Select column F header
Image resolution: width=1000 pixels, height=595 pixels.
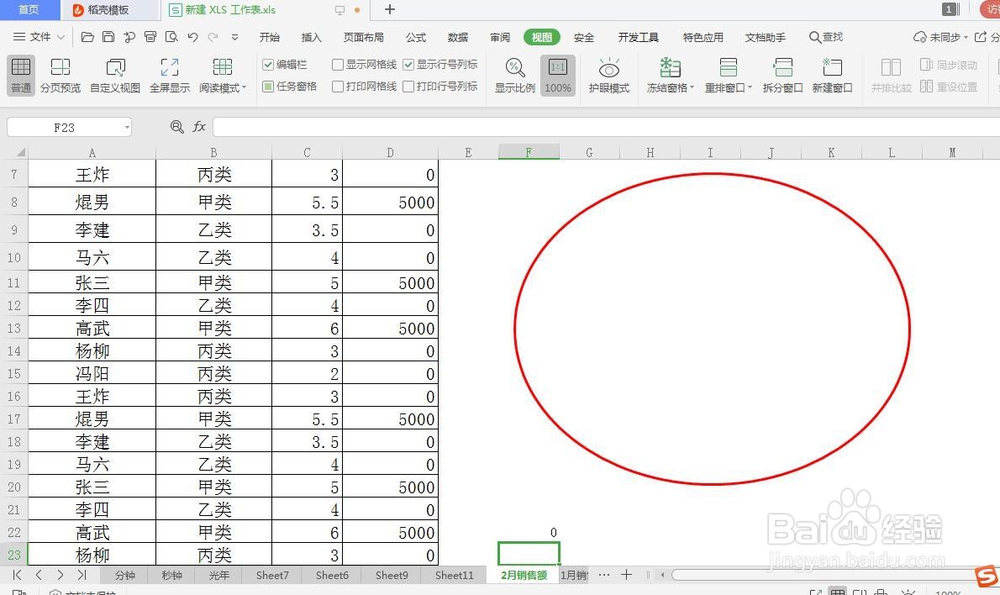pyautogui.click(x=529, y=152)
